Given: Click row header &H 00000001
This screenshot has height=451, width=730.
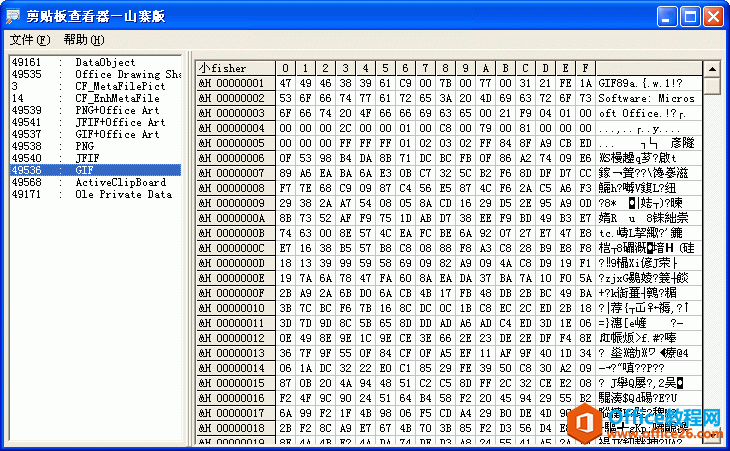Looking at the screenshot, I should 236,83.
